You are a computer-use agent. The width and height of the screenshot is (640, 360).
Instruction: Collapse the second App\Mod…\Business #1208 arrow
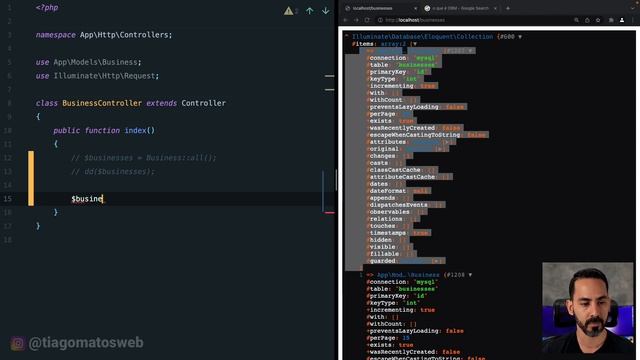coord(470,275)
